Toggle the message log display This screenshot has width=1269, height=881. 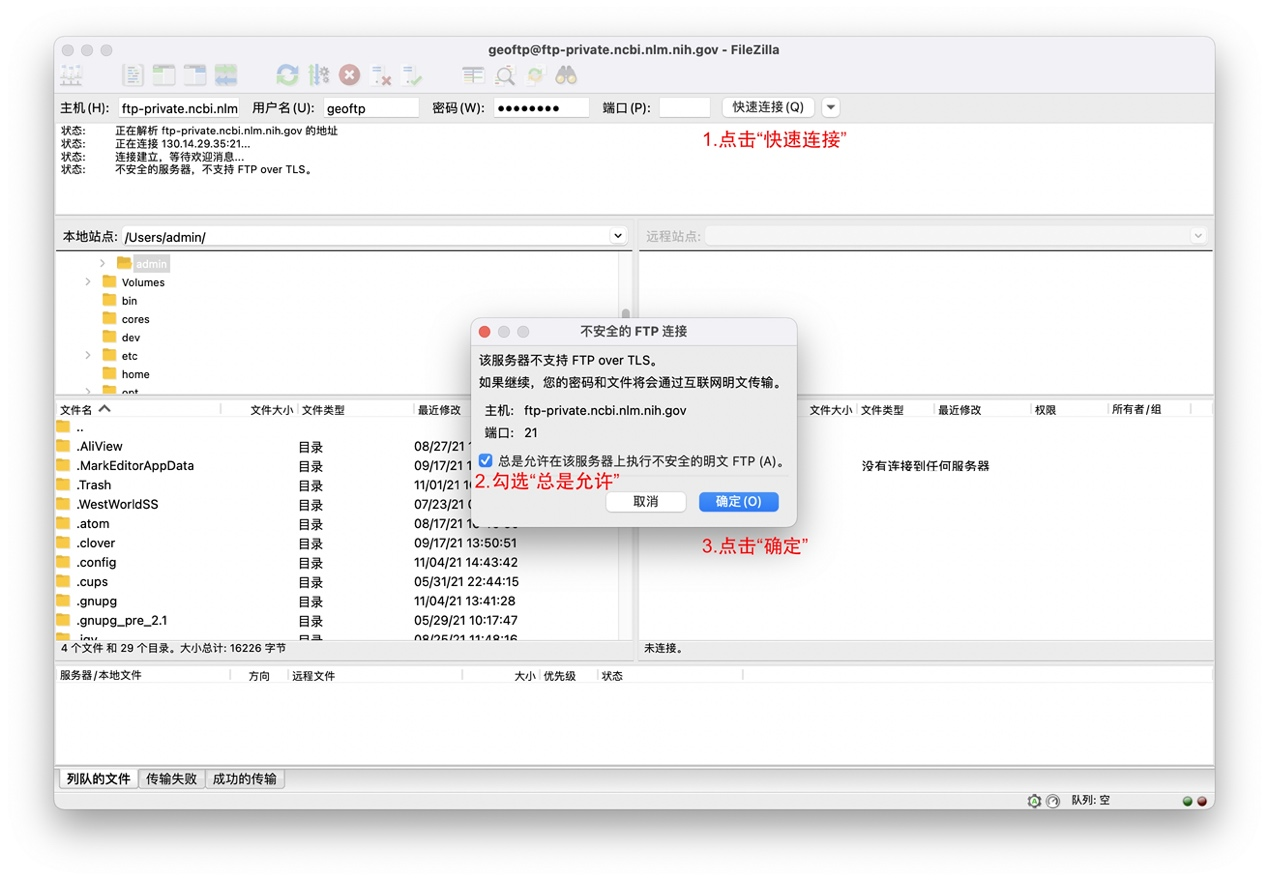tap(132, 74)
